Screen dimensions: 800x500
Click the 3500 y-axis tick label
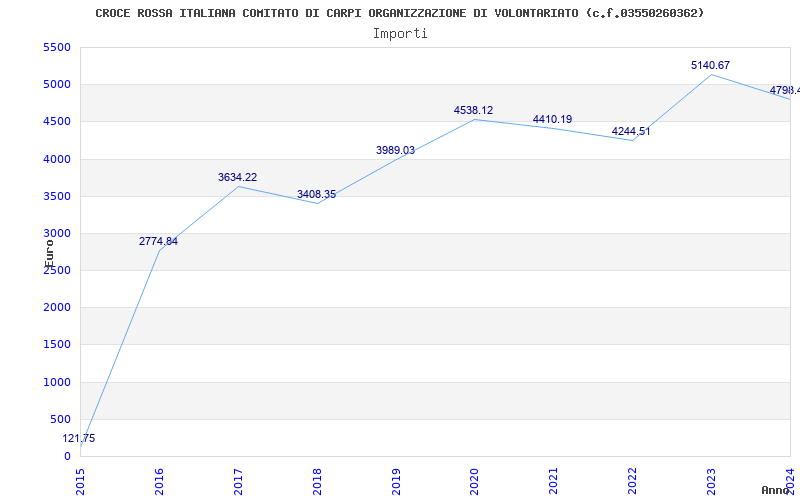pos(57,196)
